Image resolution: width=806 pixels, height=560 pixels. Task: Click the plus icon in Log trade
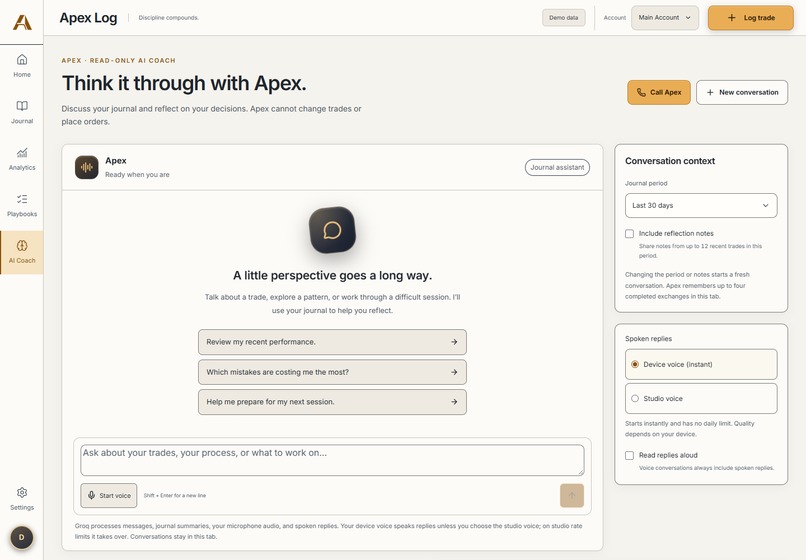[731, 17]
